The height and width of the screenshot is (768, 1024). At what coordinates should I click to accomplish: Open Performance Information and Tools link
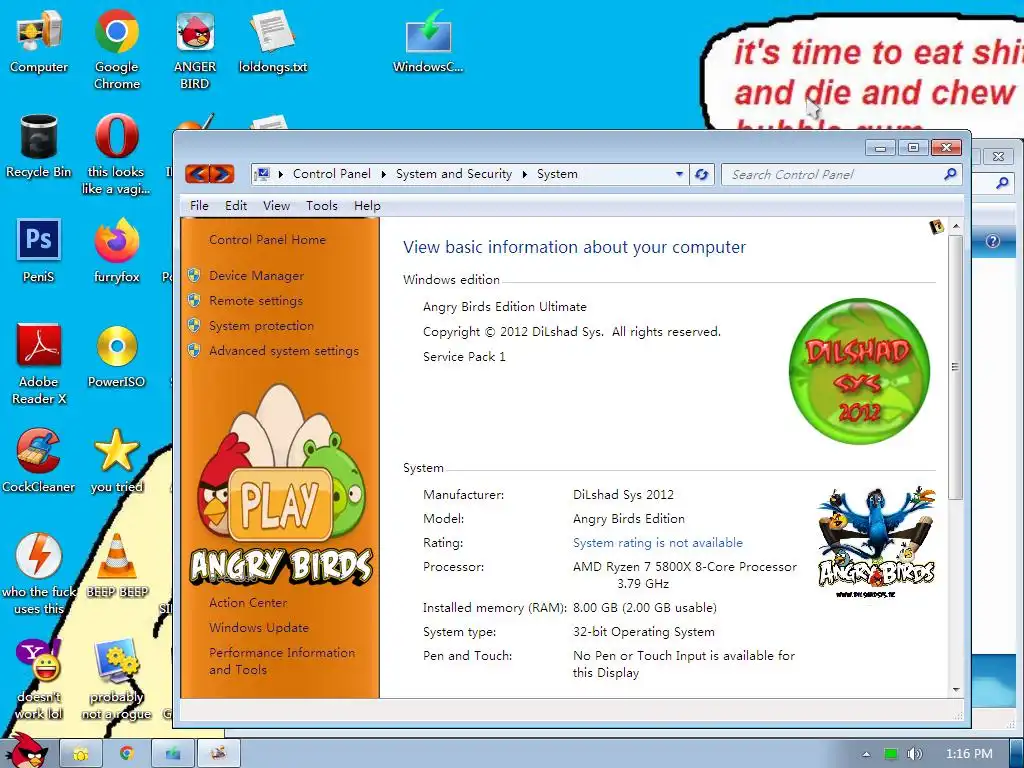pos(281,661)
